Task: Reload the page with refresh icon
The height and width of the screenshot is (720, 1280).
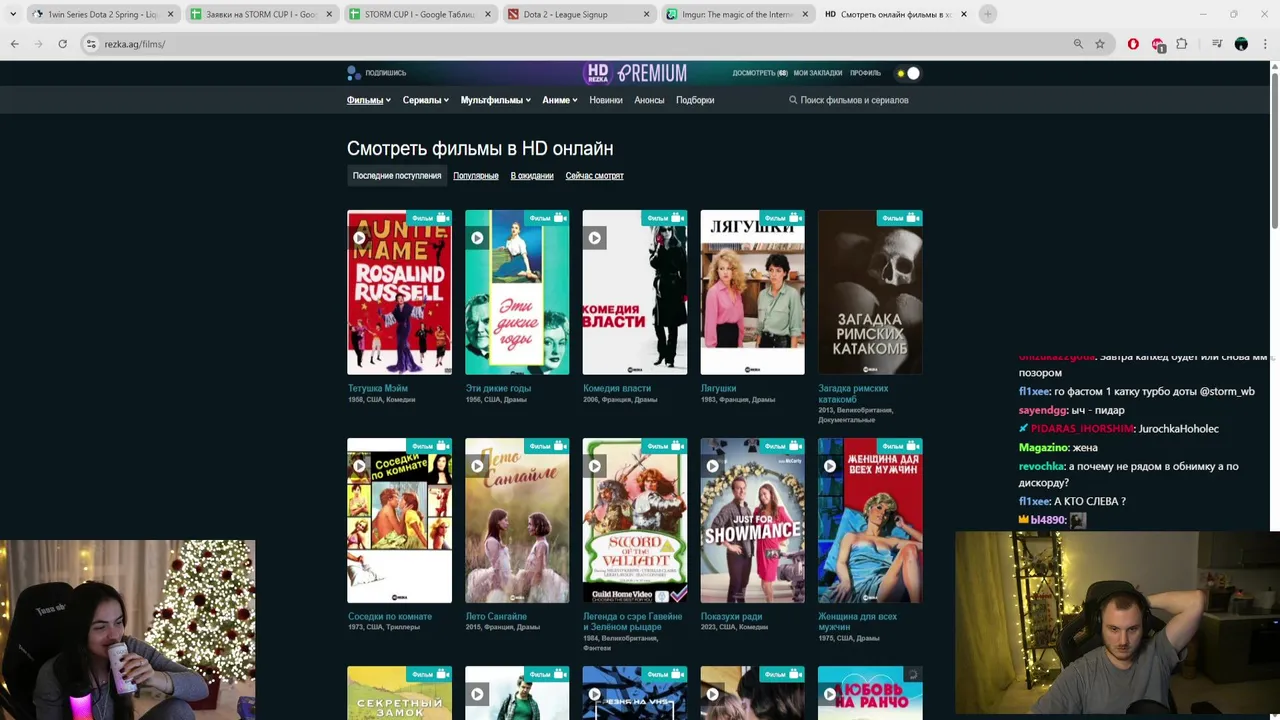Action: 62,44
